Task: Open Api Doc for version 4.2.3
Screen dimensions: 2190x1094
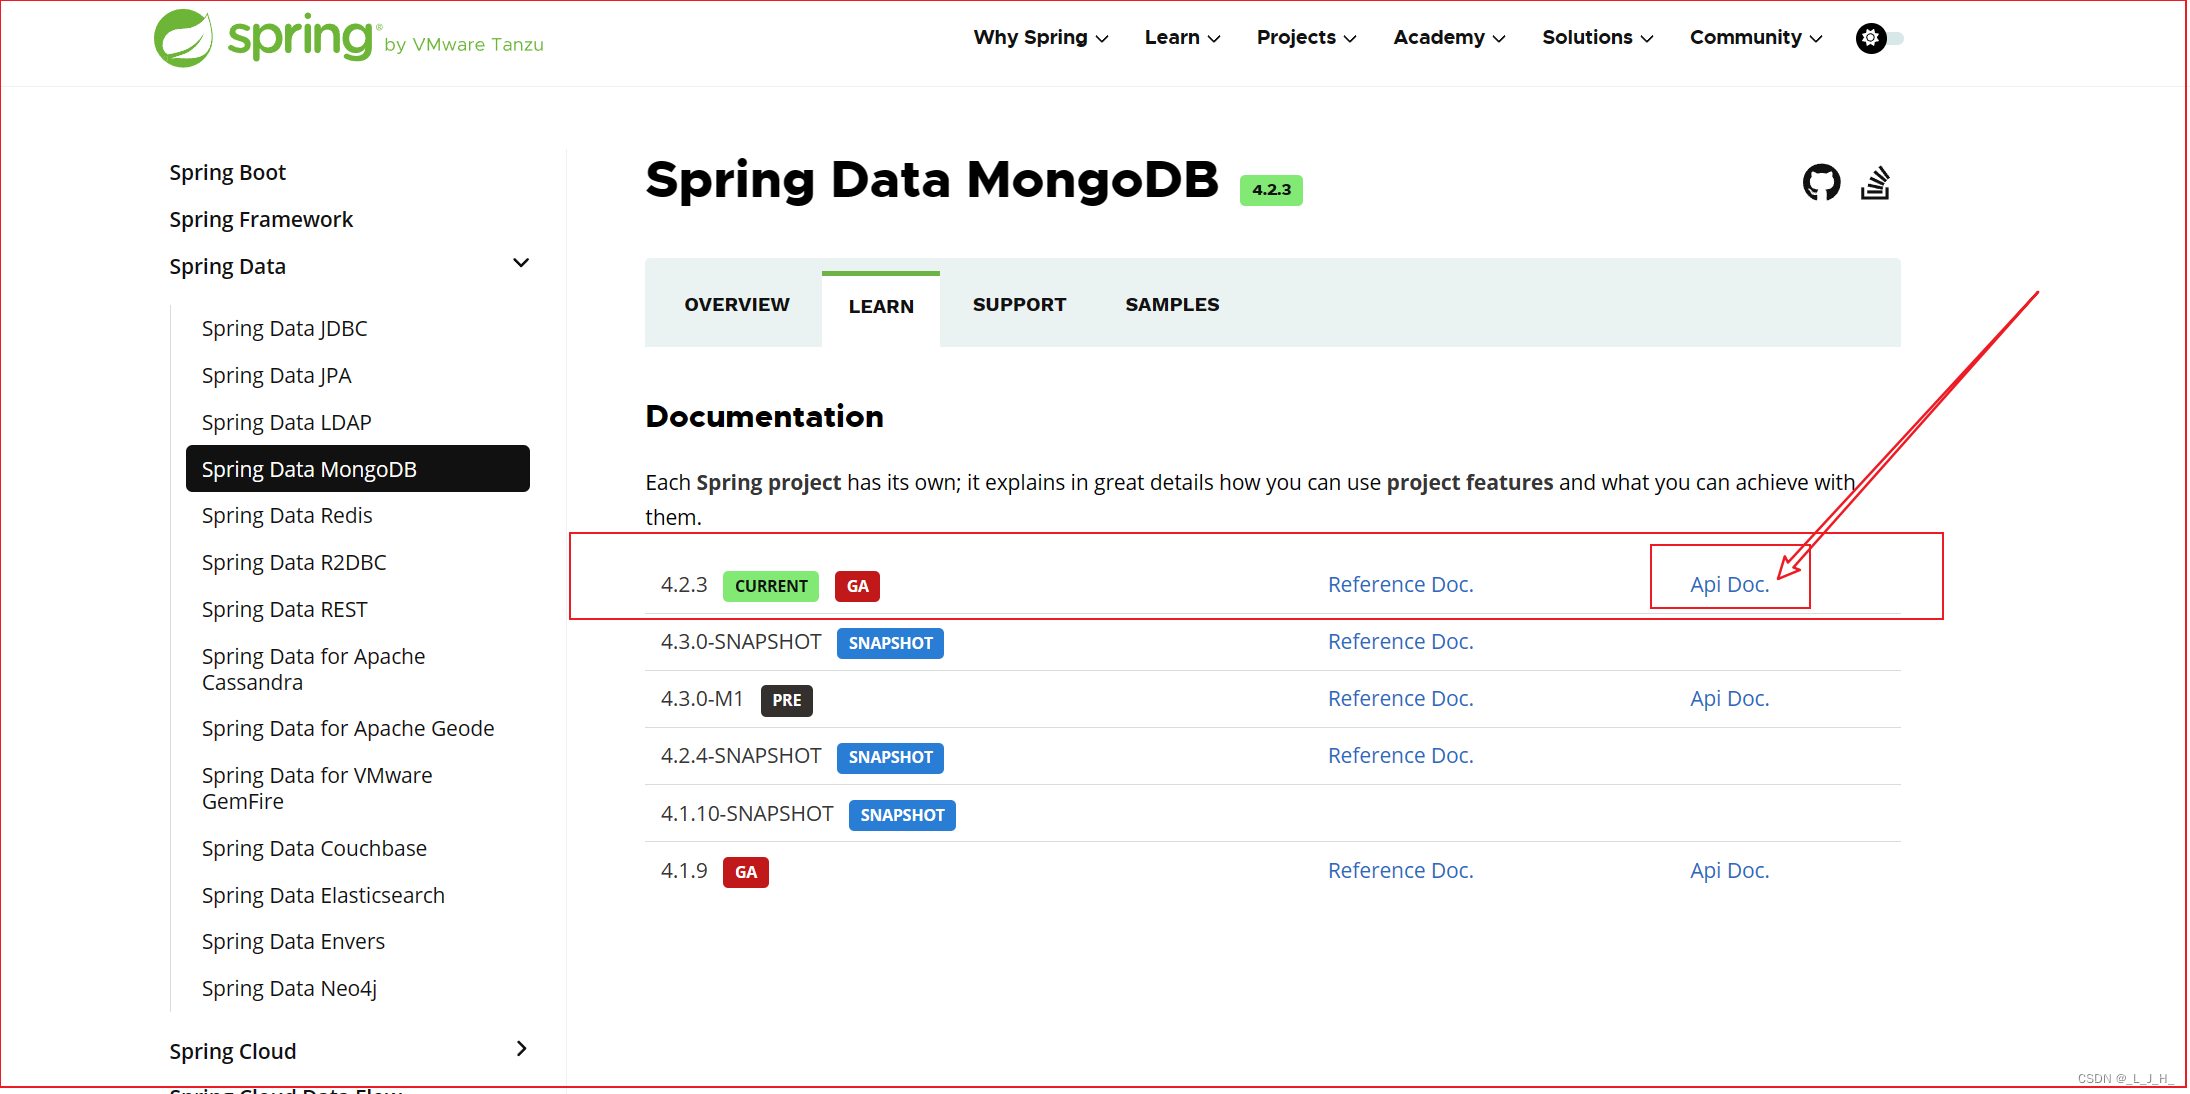Action: pos(1729,585)
